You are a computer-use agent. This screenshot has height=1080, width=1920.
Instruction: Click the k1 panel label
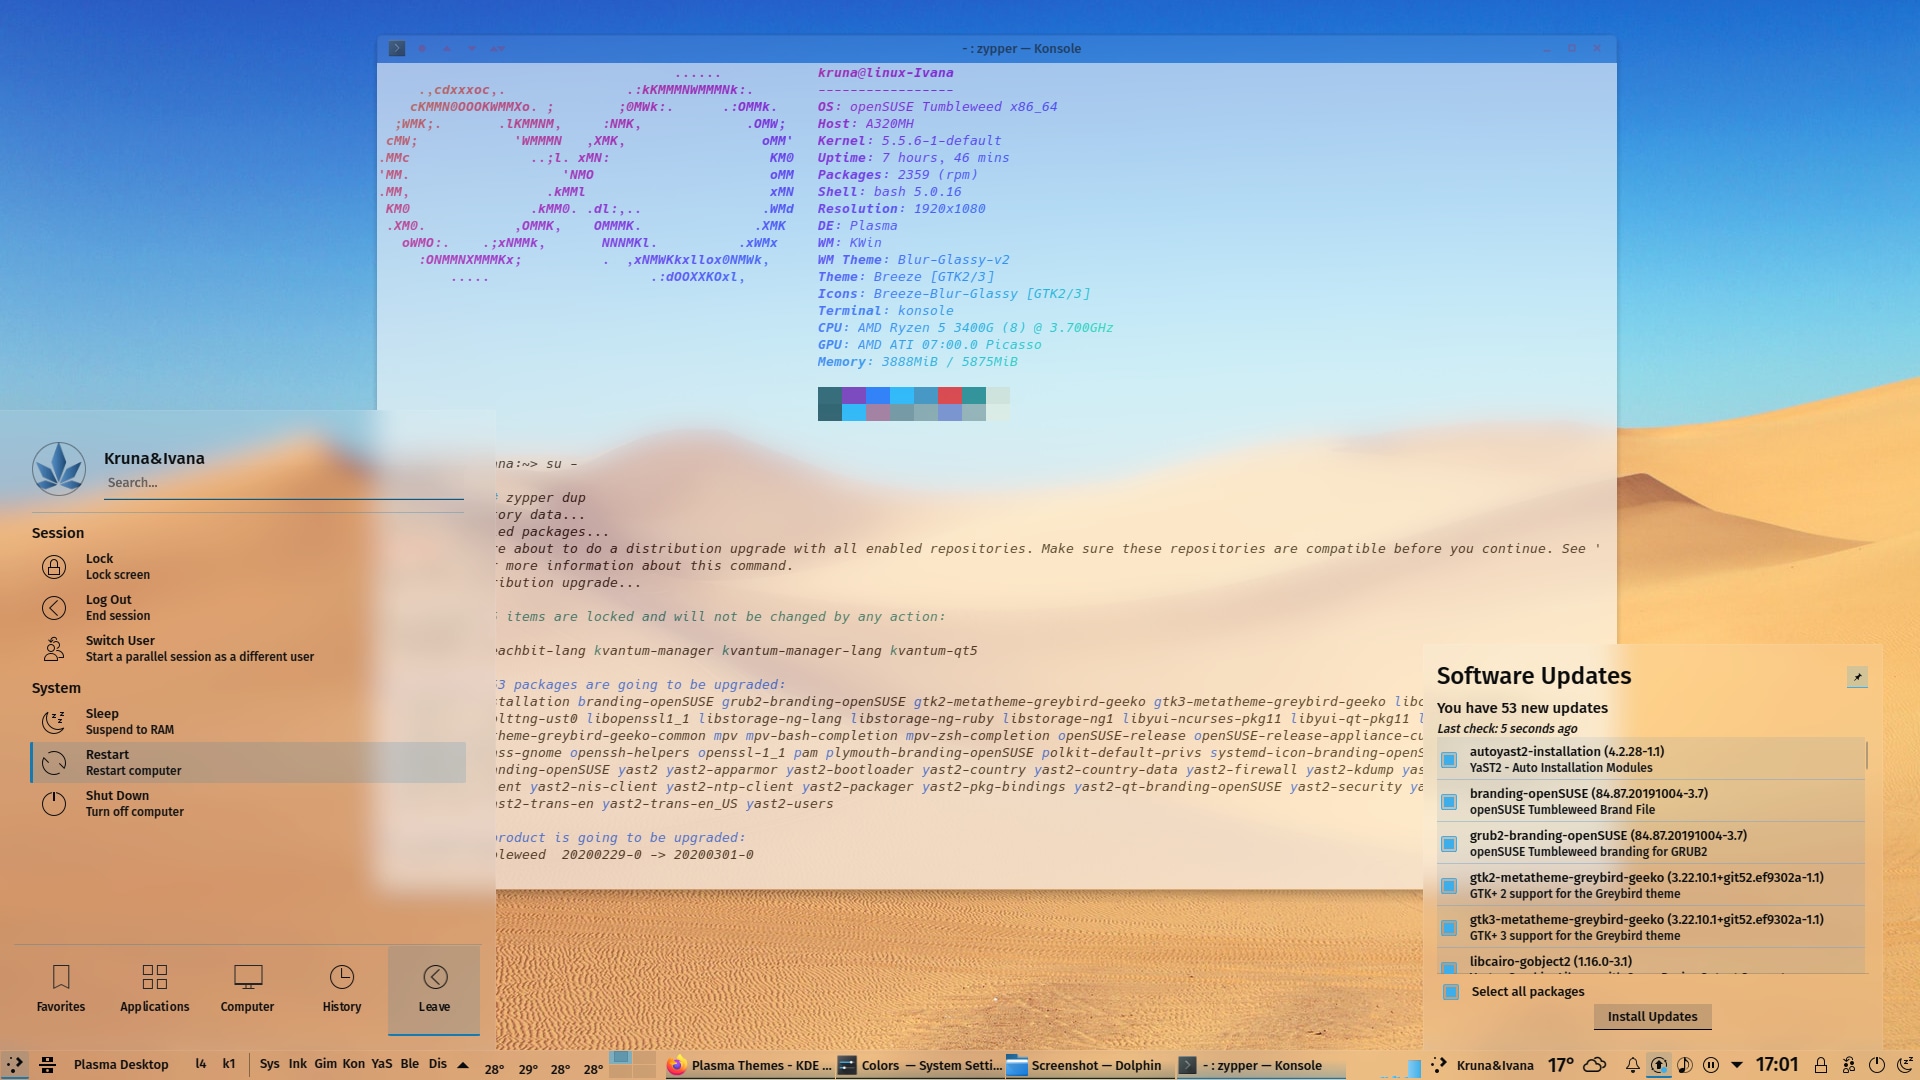pyautogui.click(x=229, y=1064)
